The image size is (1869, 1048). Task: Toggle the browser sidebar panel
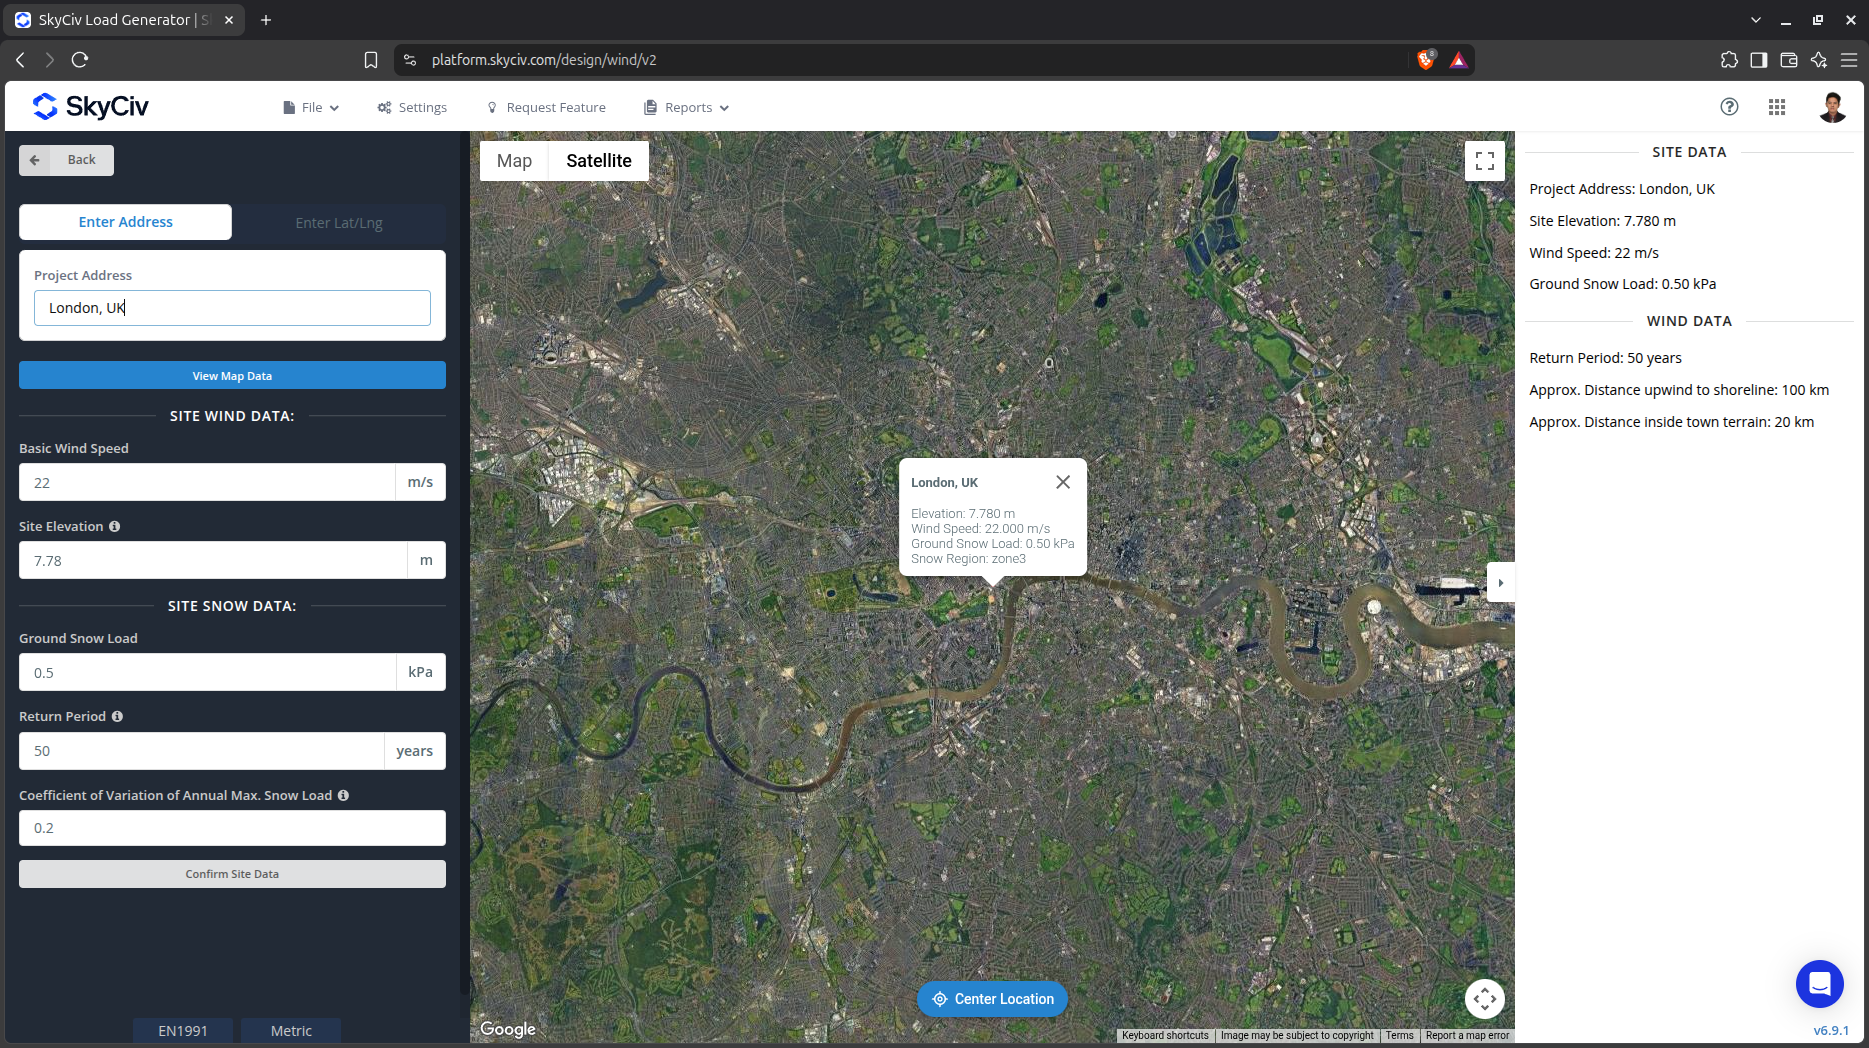coord(1759,60)
